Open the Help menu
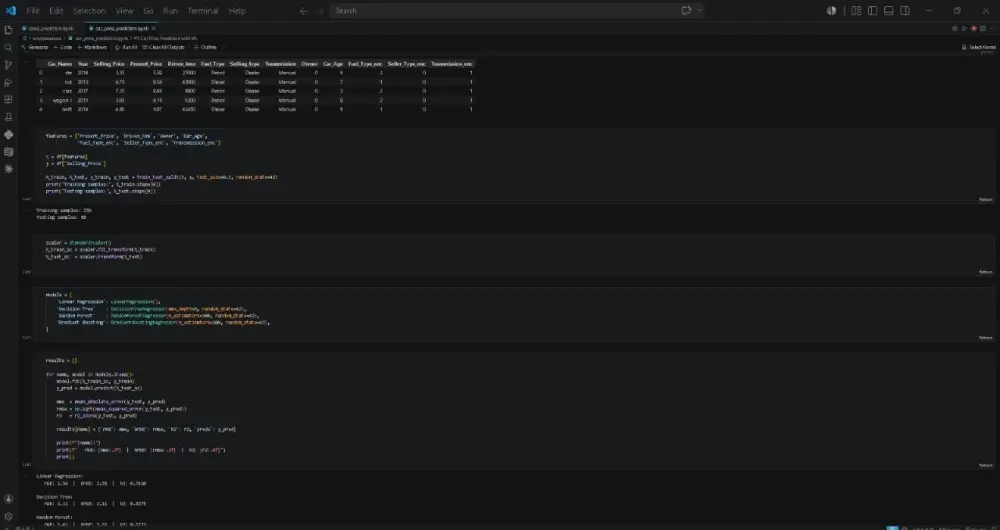This screenshot has width=1000, height=530. point(237,11)
